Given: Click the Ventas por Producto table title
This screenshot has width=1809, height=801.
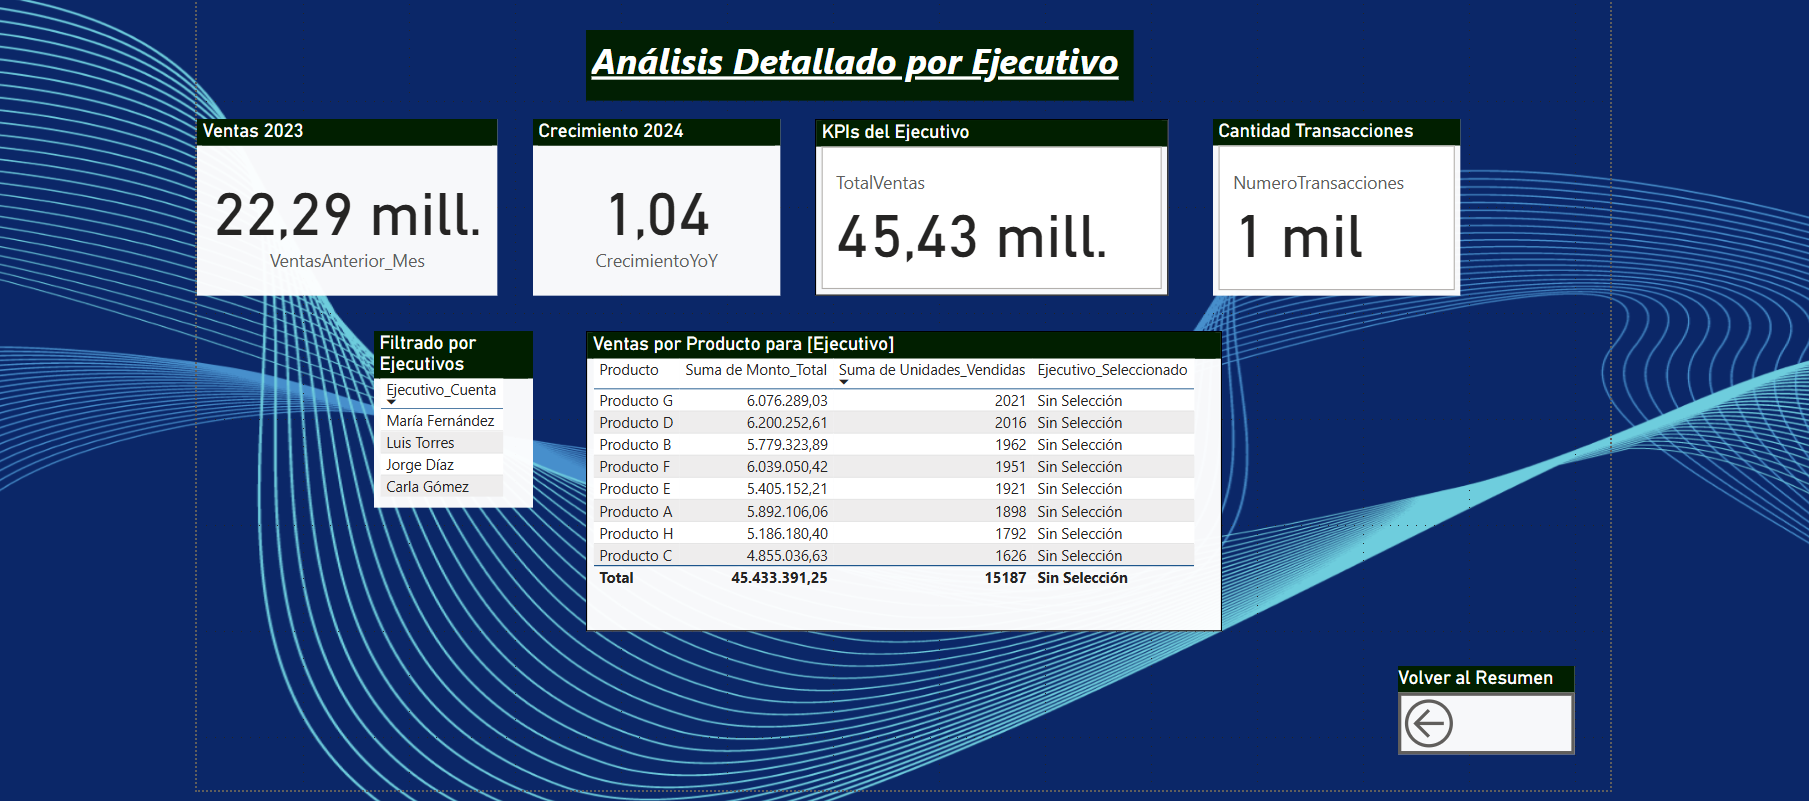Looking at the screenshot, I should click(x=743, y=344).
